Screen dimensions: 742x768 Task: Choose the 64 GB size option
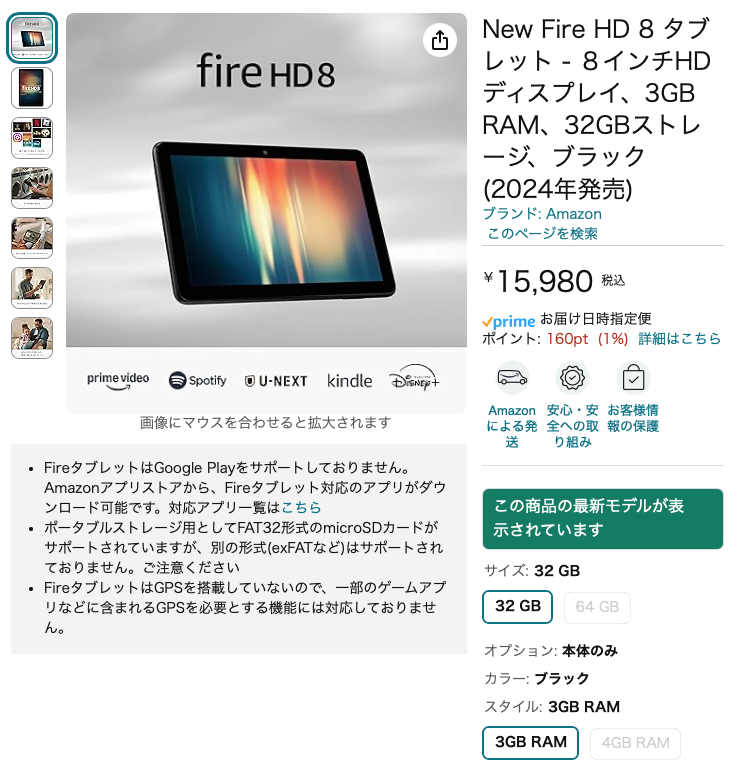point(597,607)
